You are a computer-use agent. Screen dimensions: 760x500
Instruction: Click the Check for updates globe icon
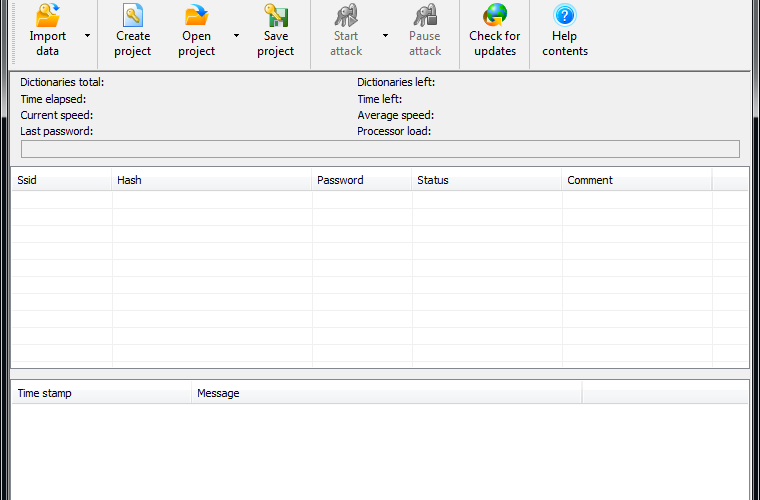click(495, 15)
